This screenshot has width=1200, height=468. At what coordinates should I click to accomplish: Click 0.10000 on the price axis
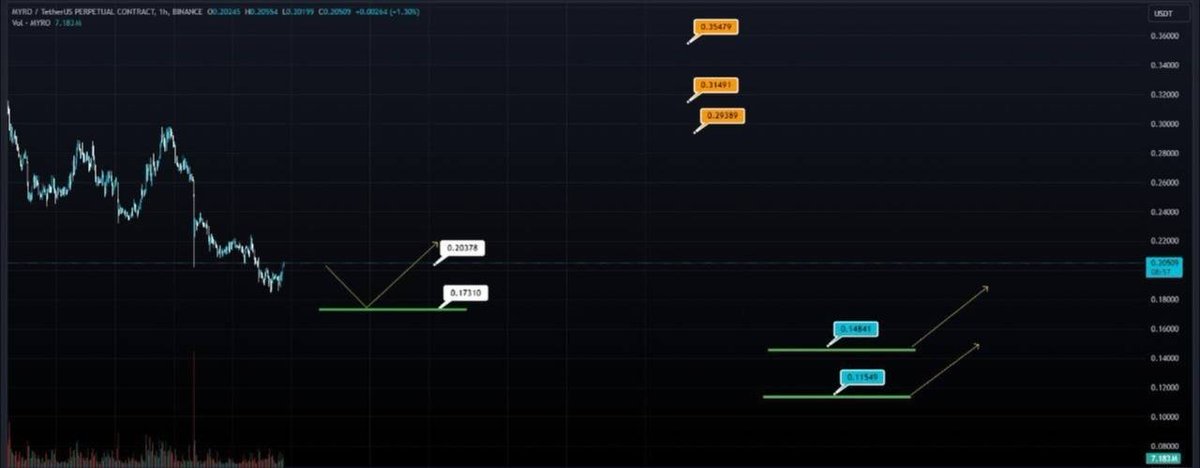[x=1166, y=417]
